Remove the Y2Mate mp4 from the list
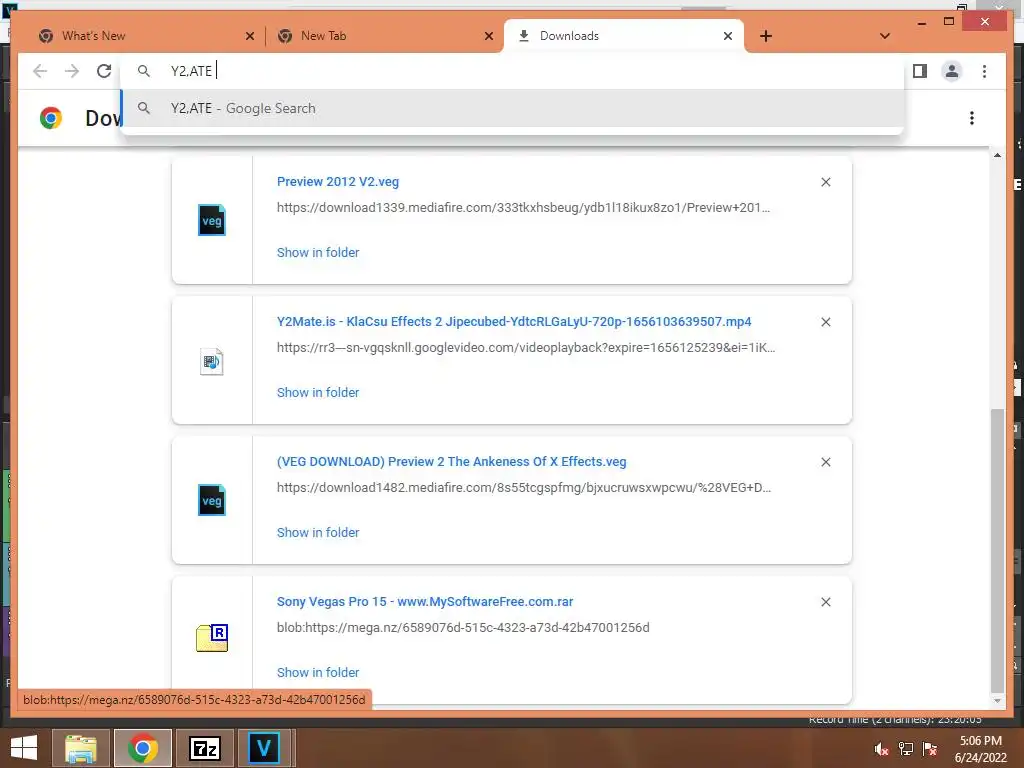Image resolution: width=1024 pixels, height=768 pixels. (x=825, y=322)
